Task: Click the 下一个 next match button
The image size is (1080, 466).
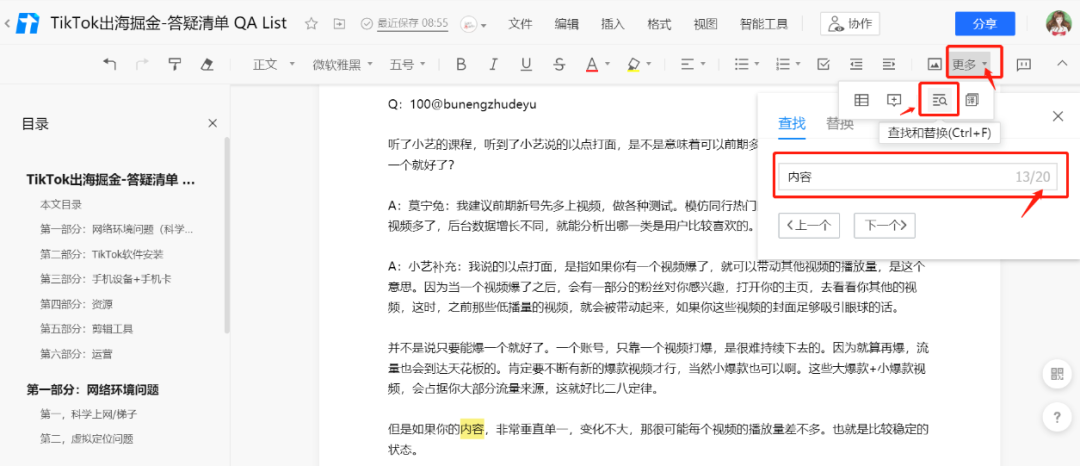Action: 884,225
